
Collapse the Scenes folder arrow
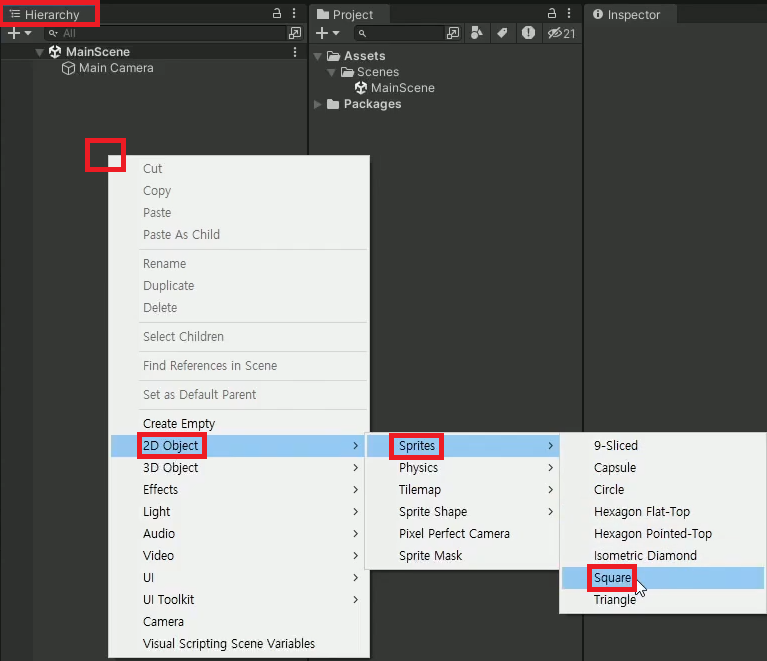tap(332, 72)
